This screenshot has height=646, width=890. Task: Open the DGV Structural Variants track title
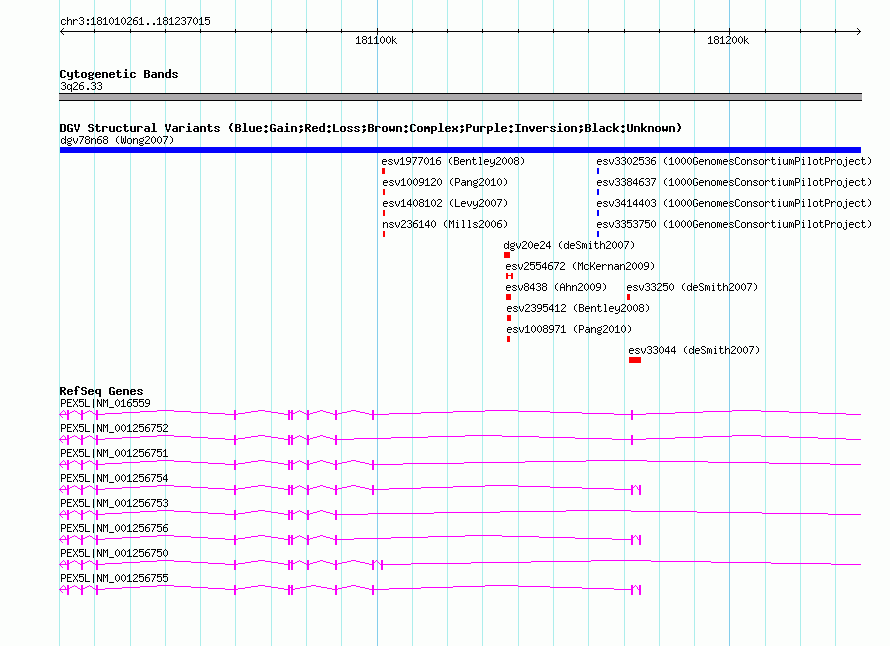click(371, 128)
